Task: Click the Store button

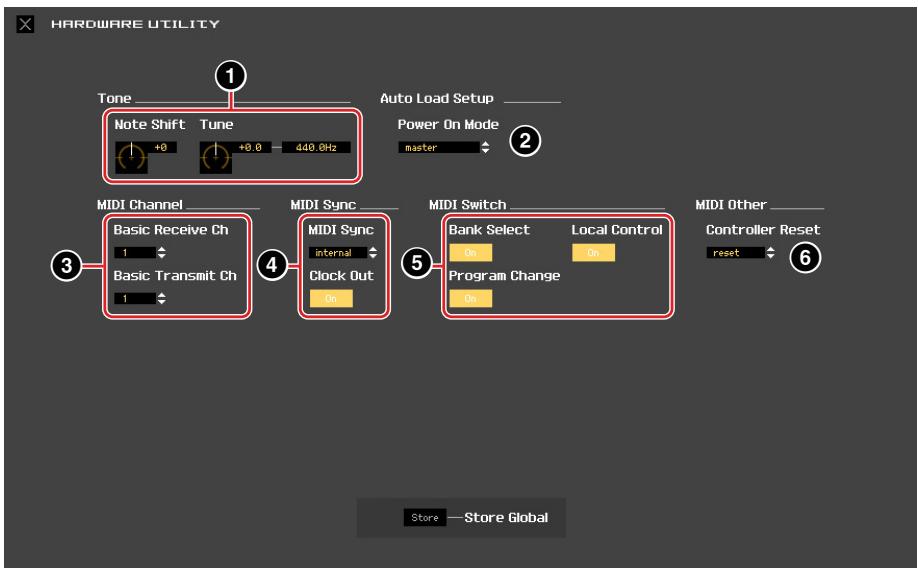Action: 425,518
